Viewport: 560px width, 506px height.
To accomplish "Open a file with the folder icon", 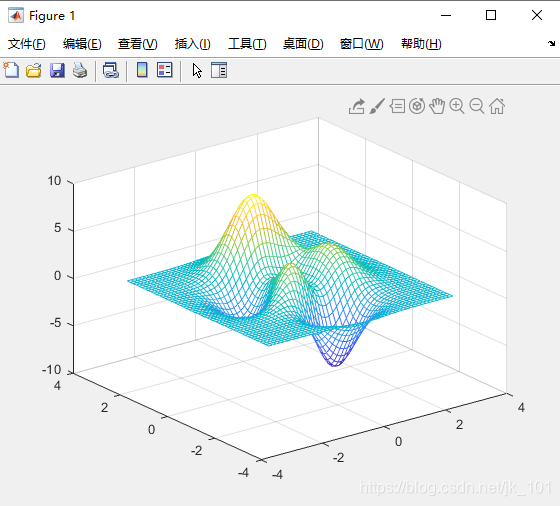I will coord(34,70).
